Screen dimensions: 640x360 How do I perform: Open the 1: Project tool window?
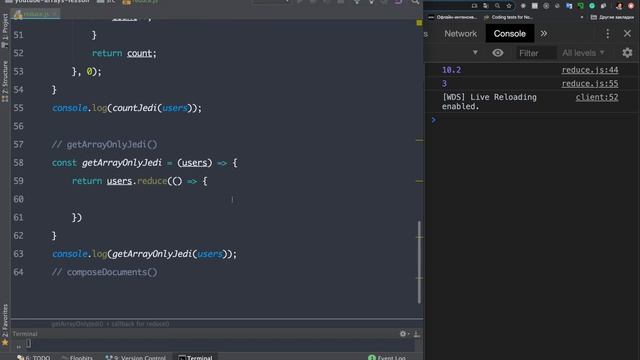(x=5, y=31)
